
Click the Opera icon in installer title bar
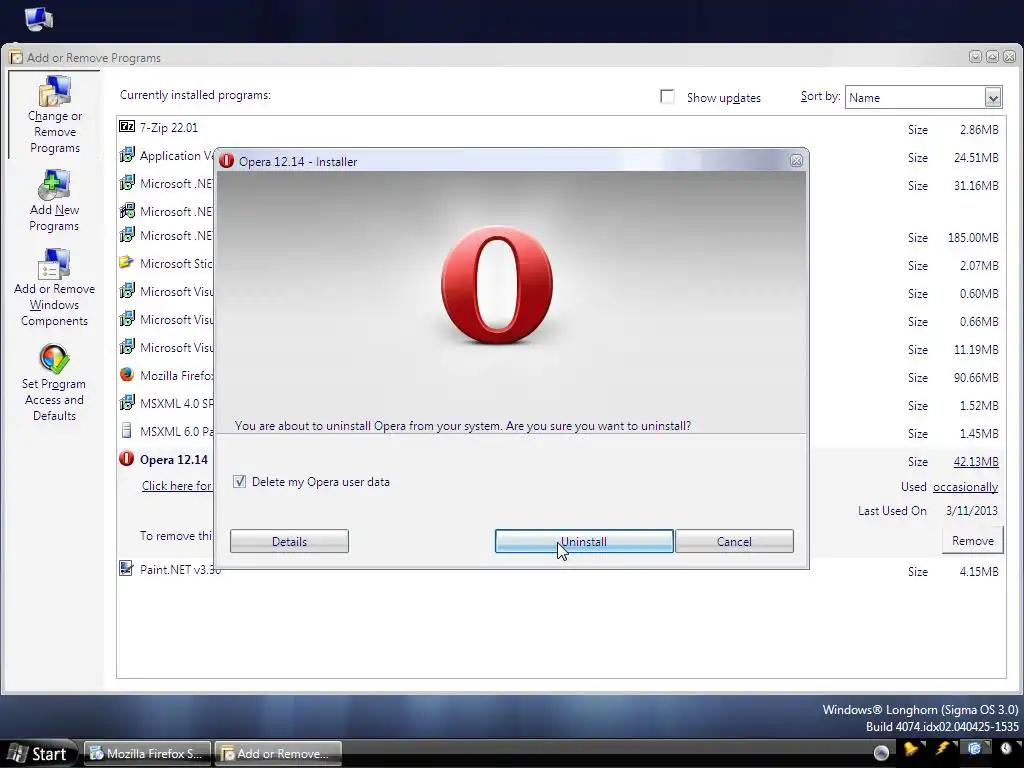pos(226,161)
